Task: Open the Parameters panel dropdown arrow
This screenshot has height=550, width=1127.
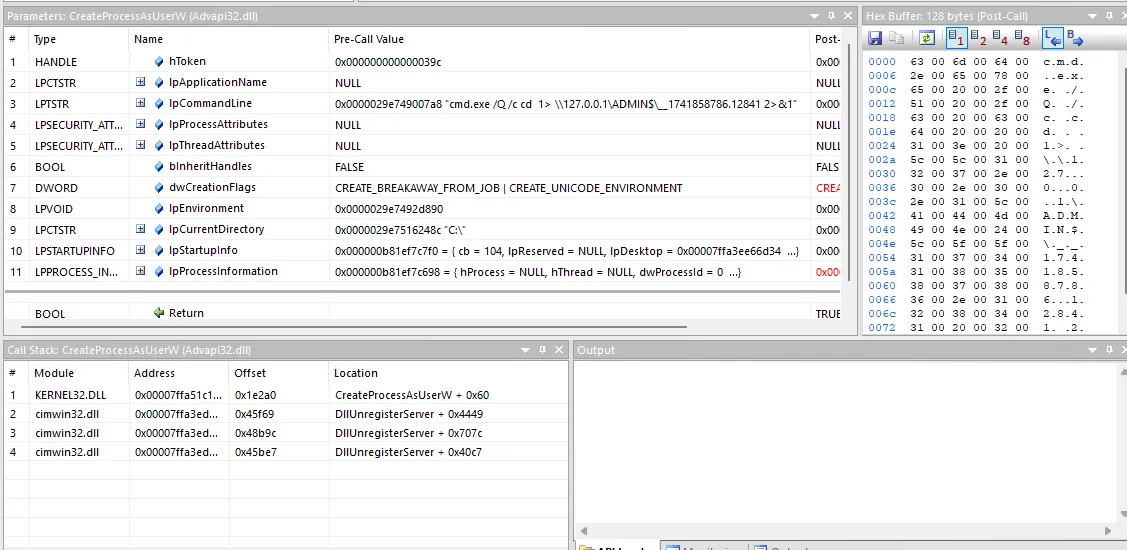Action: 814,15
